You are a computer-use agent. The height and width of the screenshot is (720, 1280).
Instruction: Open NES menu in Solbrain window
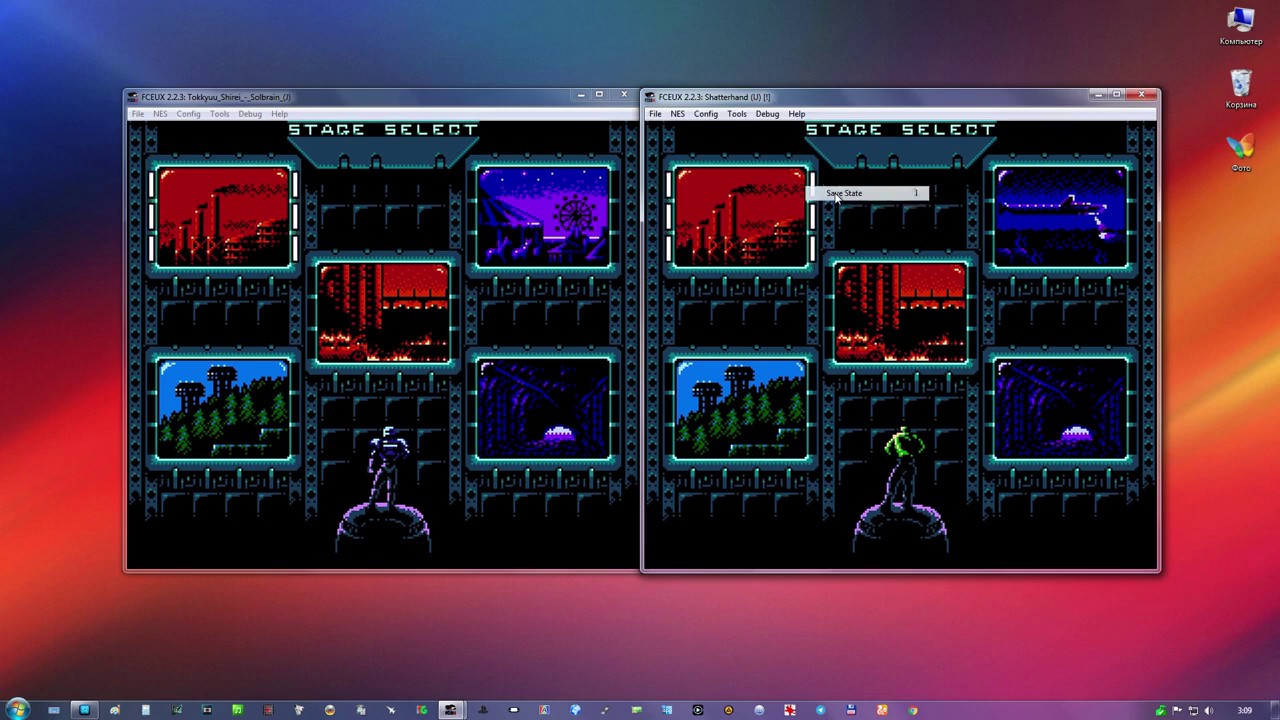160,114
